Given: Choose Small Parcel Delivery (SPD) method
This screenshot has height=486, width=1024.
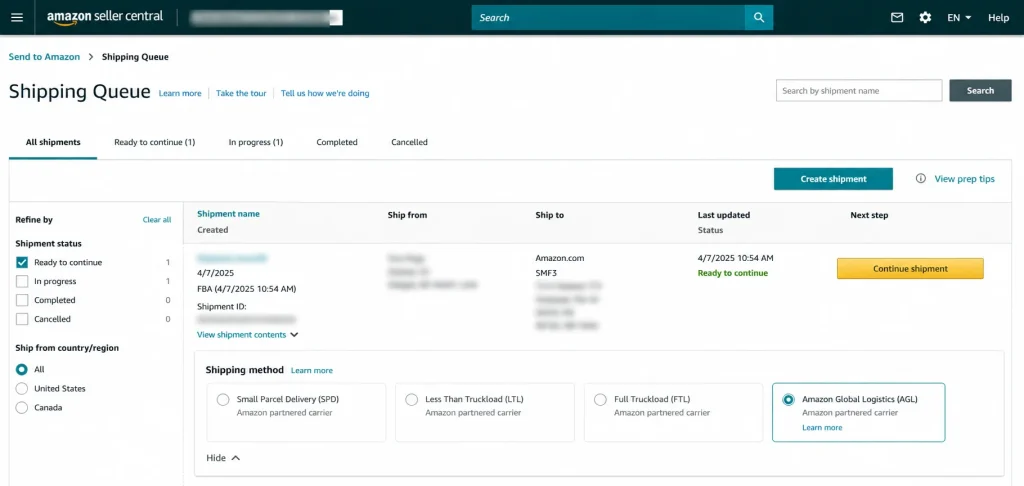Looking at the screenshot, I should (x=223, y=400).
